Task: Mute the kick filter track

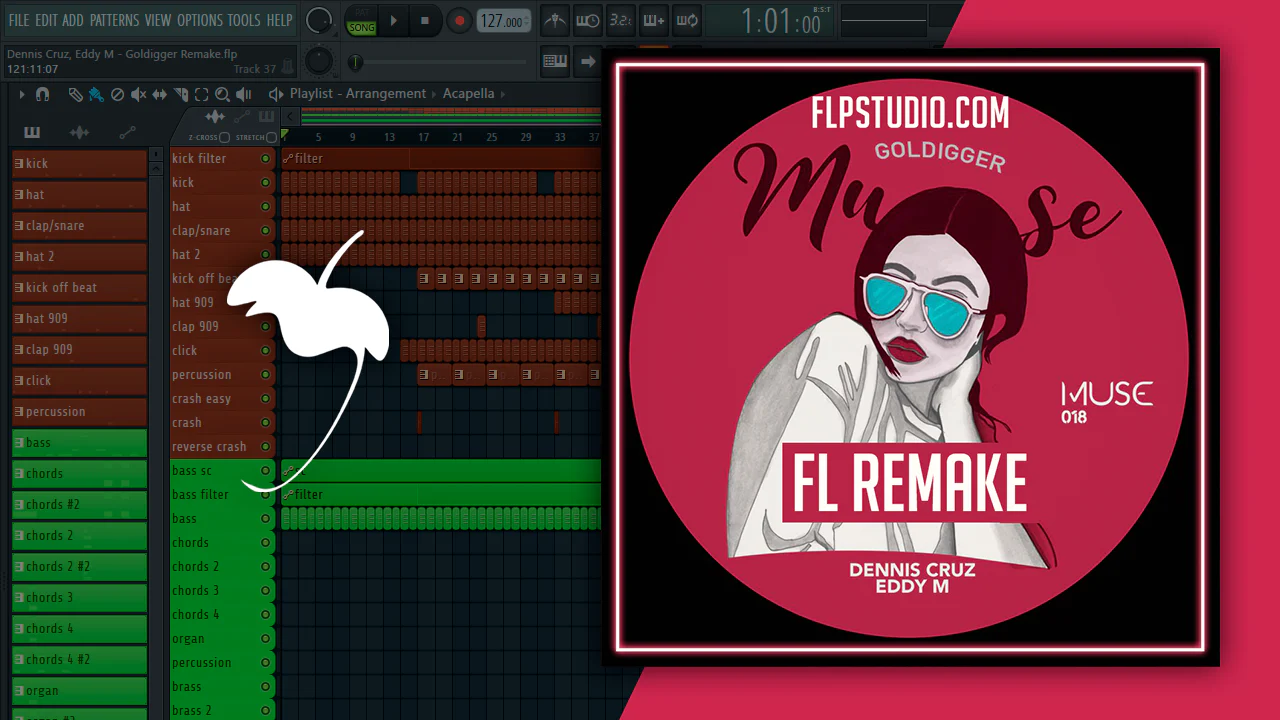Action: coord(266,158)
